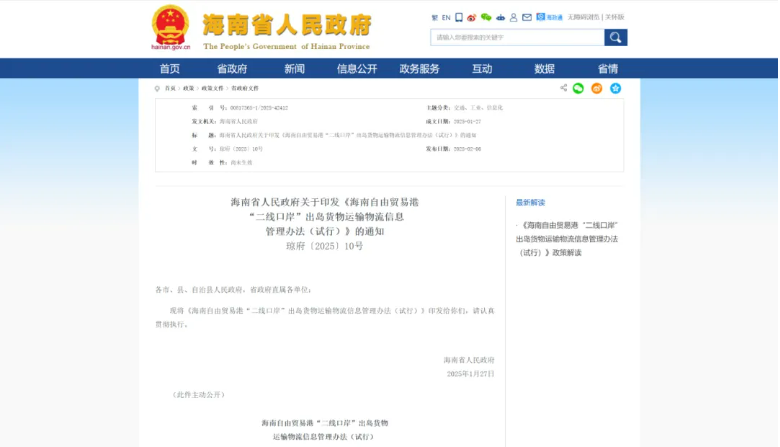Screen dimensions: 780x447
Task: Switch to 关怀版 care version
Action: (x=614, y=17)
